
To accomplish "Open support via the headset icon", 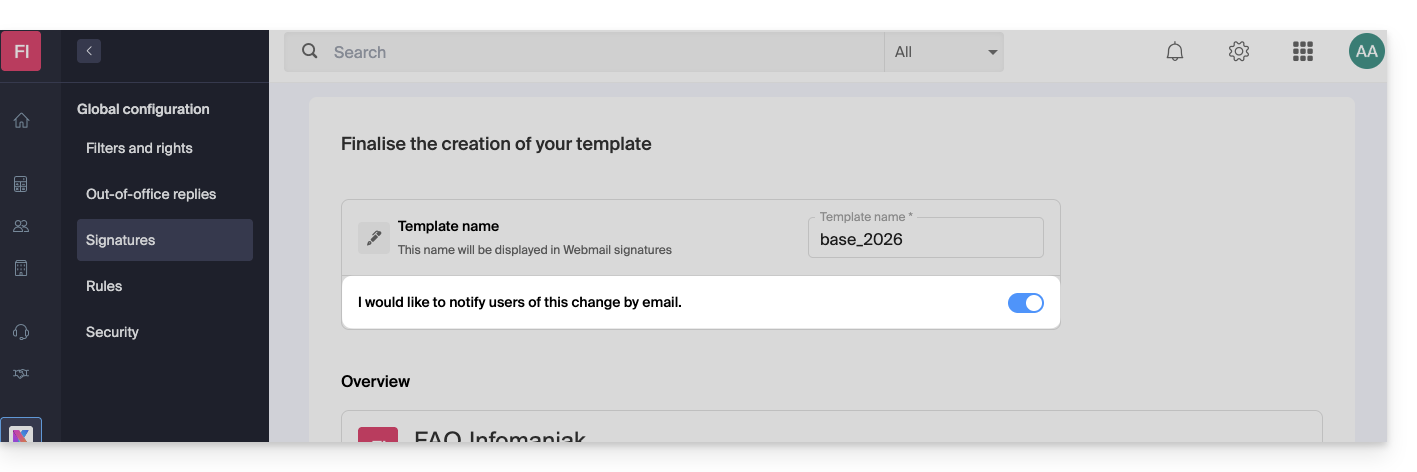I will point(21,332).
